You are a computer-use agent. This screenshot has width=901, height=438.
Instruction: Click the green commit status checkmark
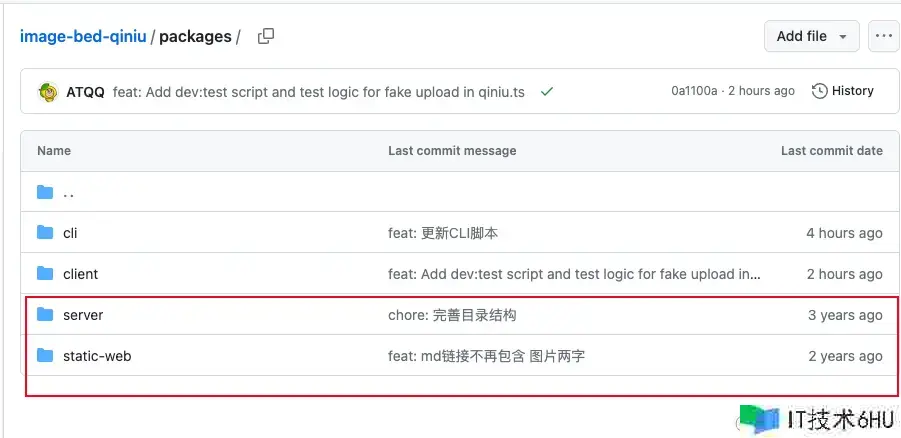point(546,91)
